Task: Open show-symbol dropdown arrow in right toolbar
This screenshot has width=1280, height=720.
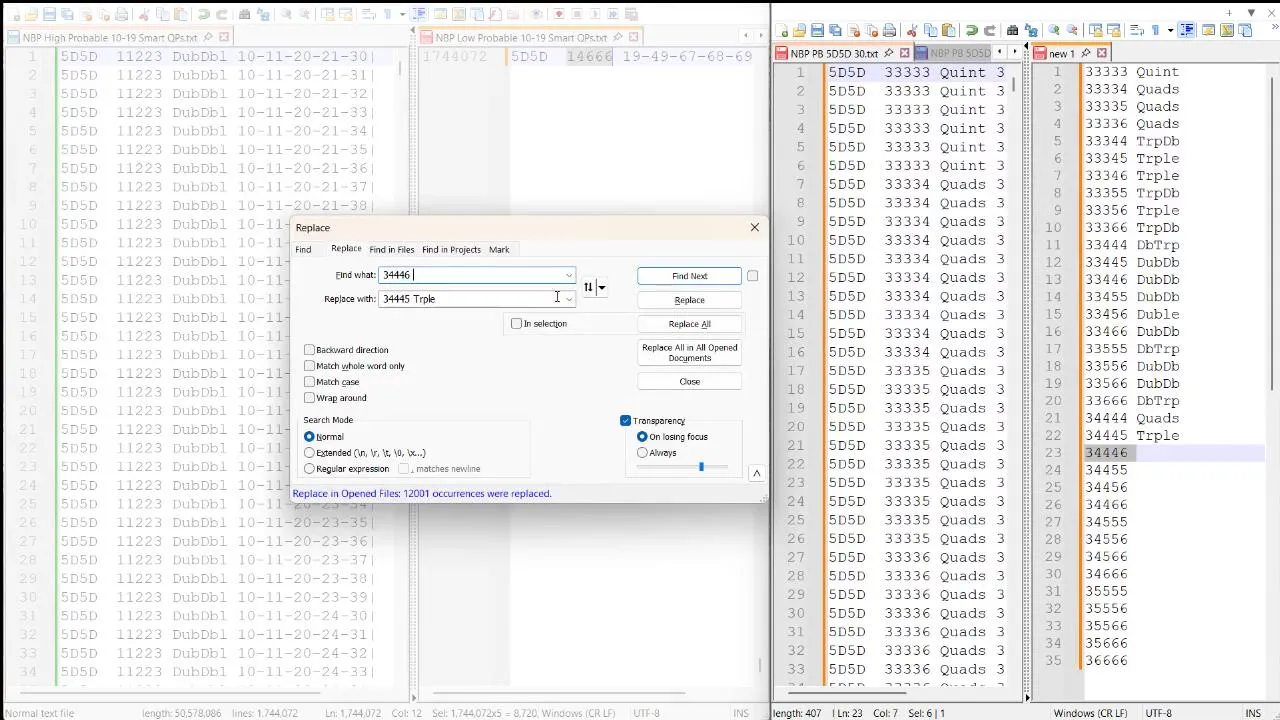Action: (x=1171, y=30)
